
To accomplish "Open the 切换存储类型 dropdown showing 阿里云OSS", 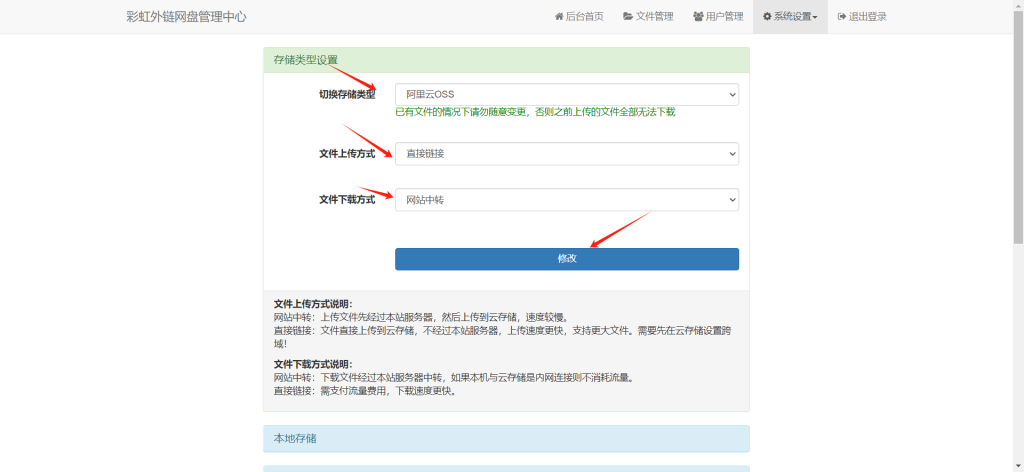I will tap(567, 95).
